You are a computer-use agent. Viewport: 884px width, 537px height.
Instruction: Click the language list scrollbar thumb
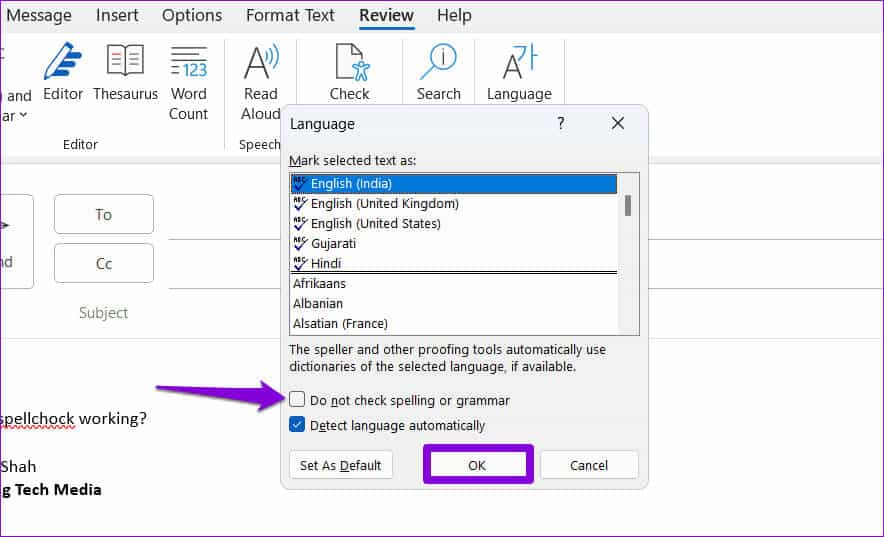(x=627, y=205)
